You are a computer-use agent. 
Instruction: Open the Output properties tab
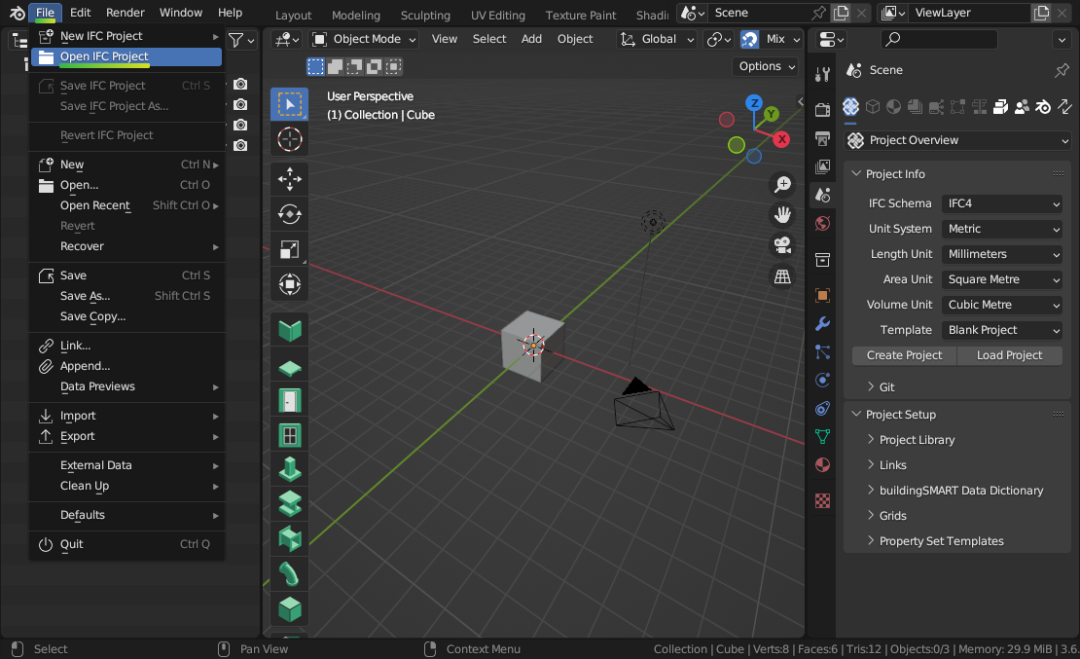coord(822,138)
